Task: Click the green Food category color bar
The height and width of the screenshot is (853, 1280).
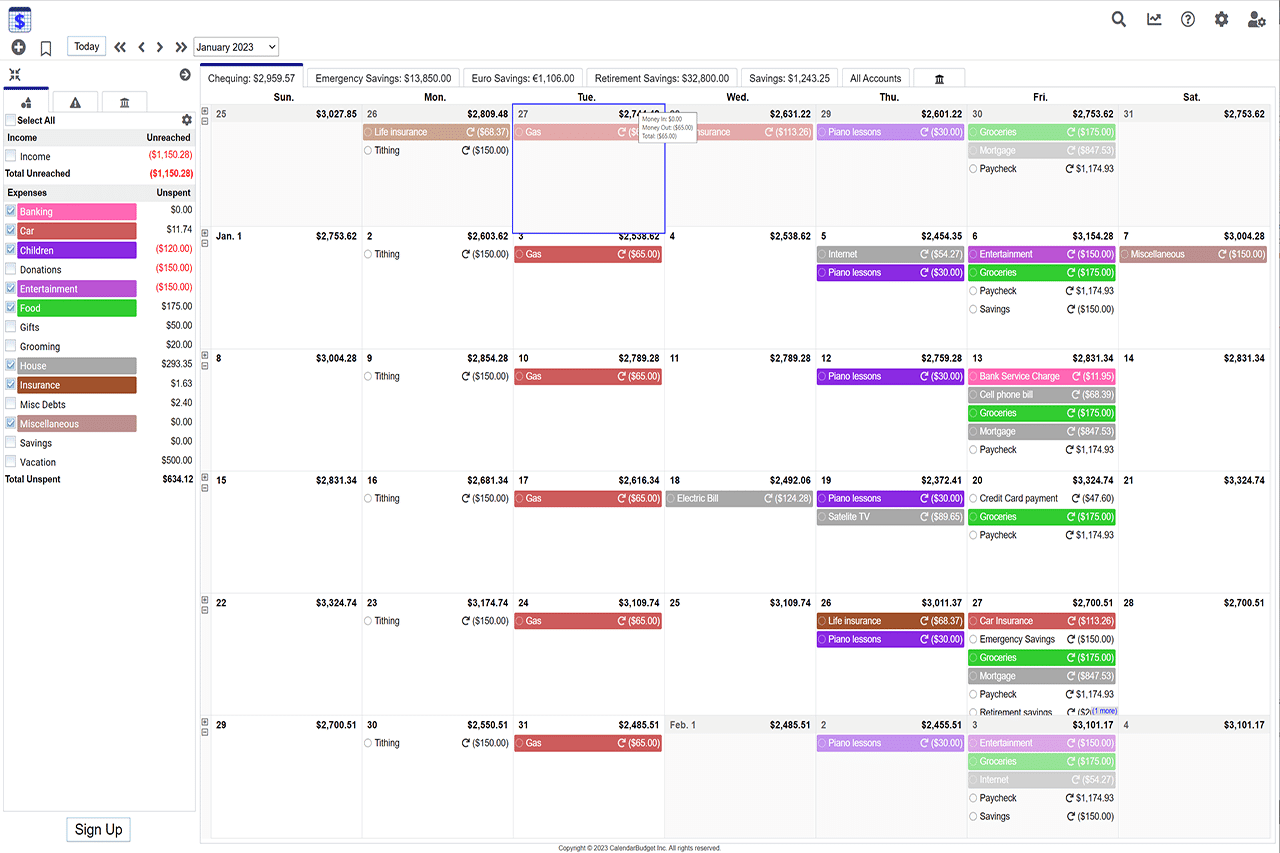Action: [x=77, y=308]
